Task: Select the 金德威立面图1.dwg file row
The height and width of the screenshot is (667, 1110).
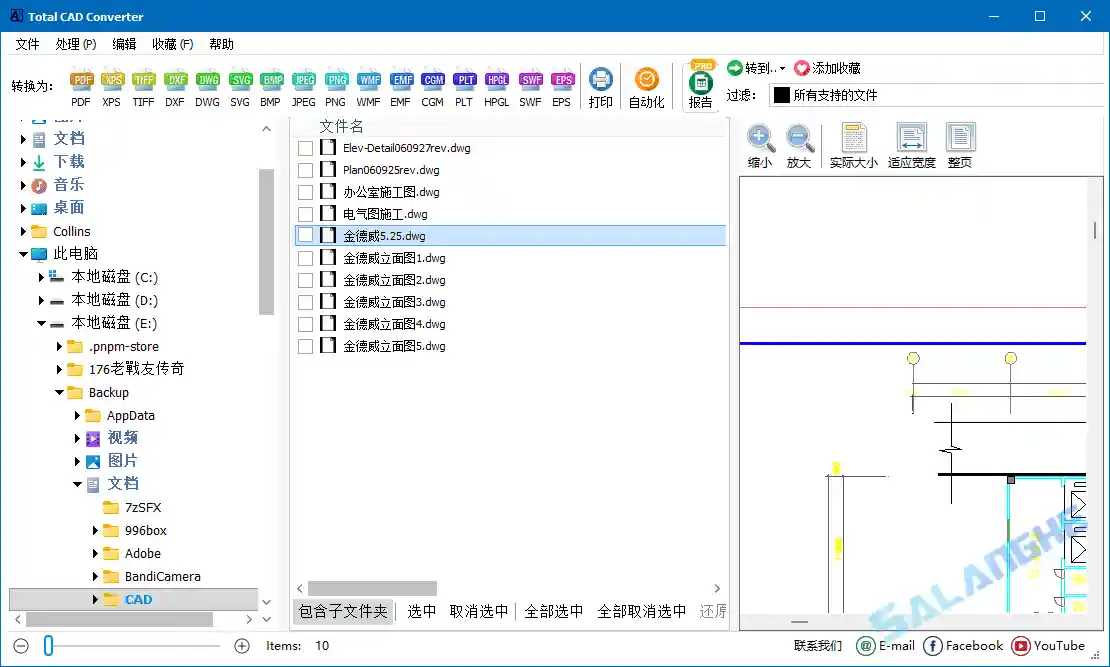Action: point(395,257)
